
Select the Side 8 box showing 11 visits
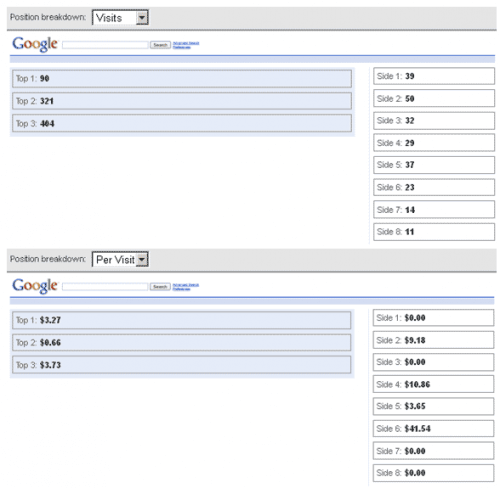[434, 232]
